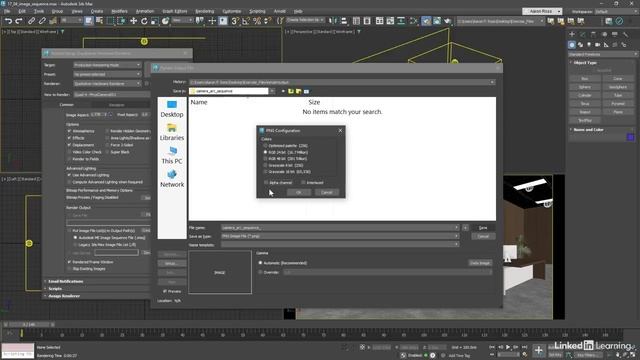This screenshot has height=360, width=640.
Task: Open the Save as type dropdown
Action: pyautogui.click(x=456, y=236)
